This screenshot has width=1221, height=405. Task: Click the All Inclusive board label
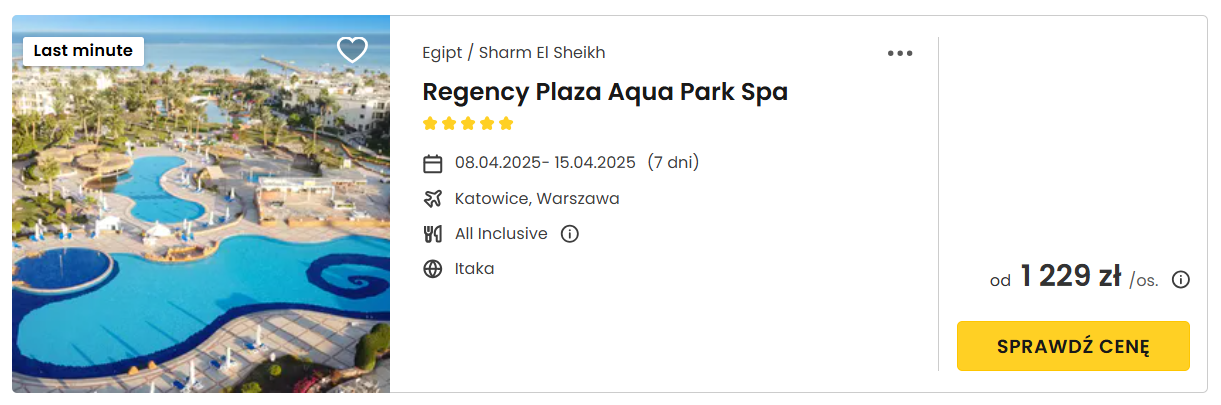click(x=501, y=234)
